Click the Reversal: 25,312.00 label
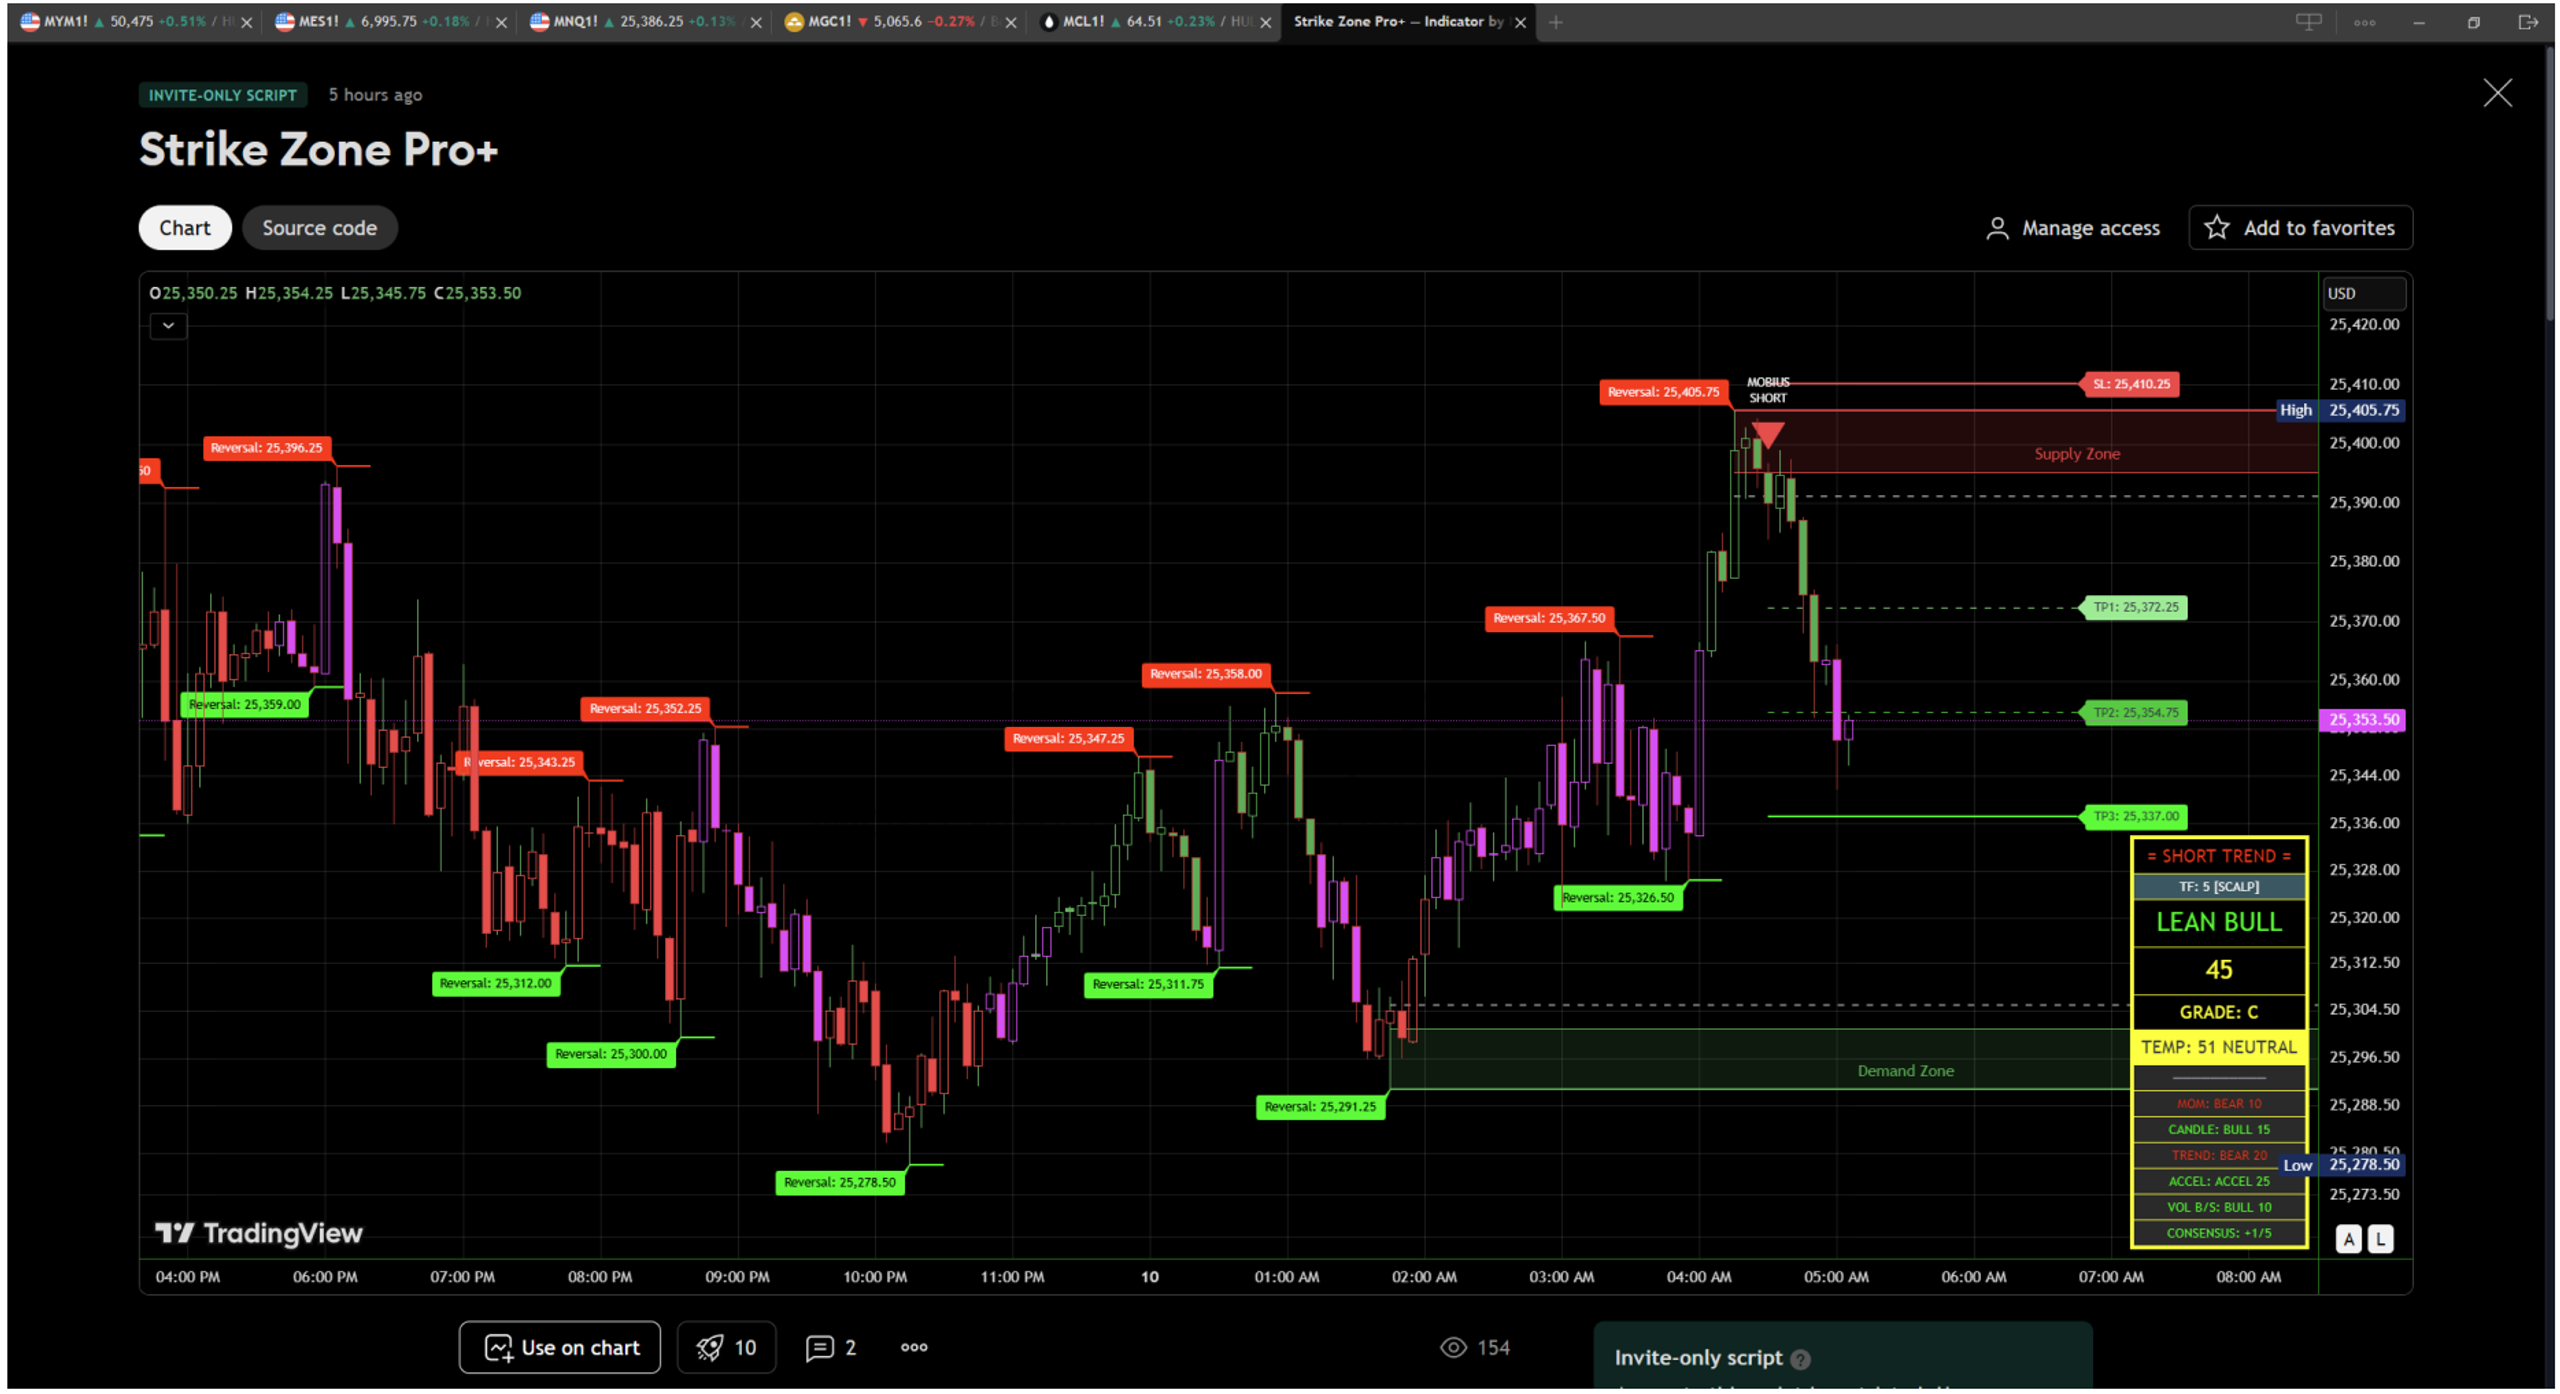This screenshot has width=2560, height=1394. 496,984
